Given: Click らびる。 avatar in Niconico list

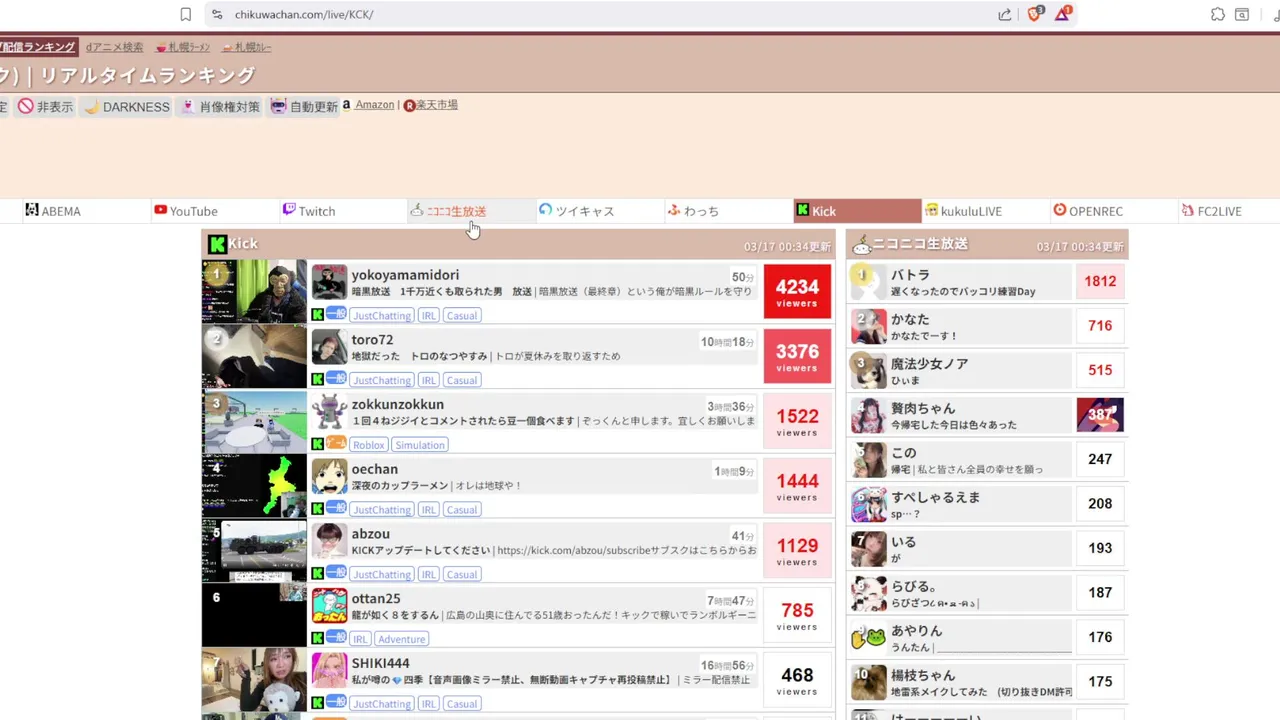Looking at the screenshot, I should pos(868,593).
